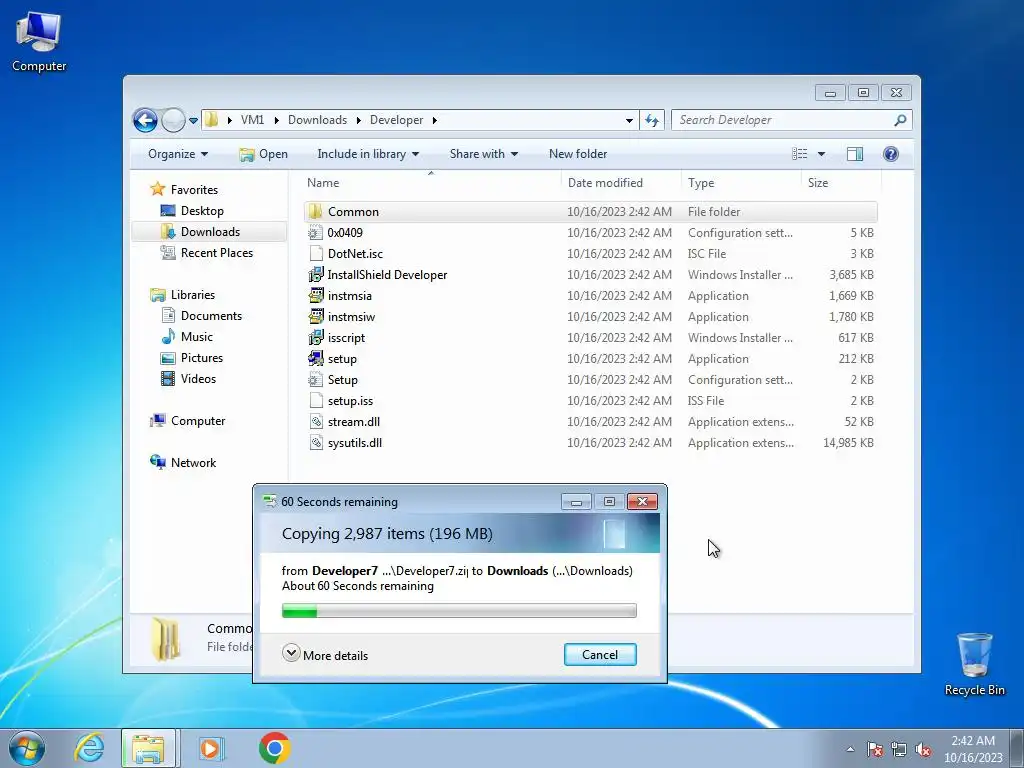Viewport: 1024px width, 768px height.
Task: Sort files by Date modified column
Action: click(620, 183)
